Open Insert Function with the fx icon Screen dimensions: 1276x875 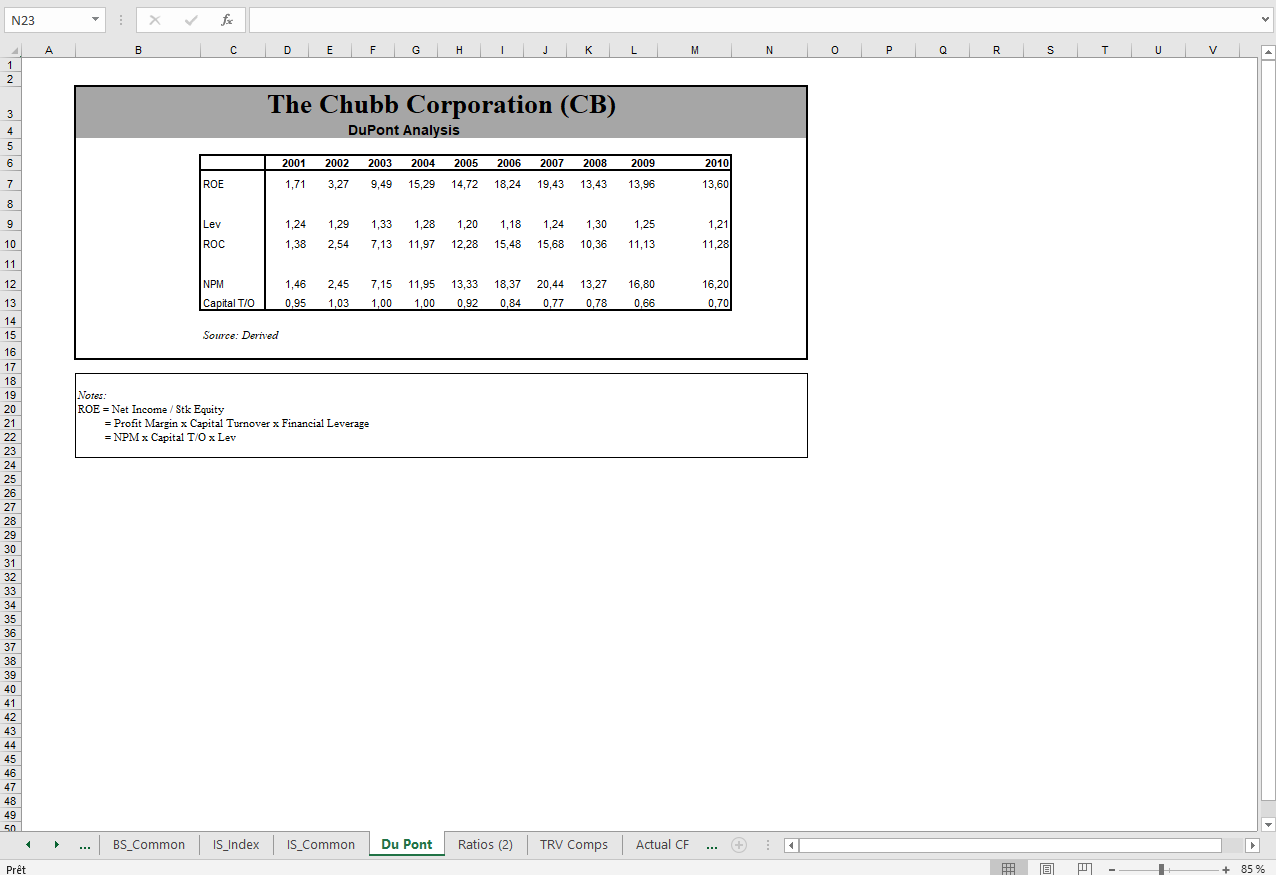coord(227,20)
